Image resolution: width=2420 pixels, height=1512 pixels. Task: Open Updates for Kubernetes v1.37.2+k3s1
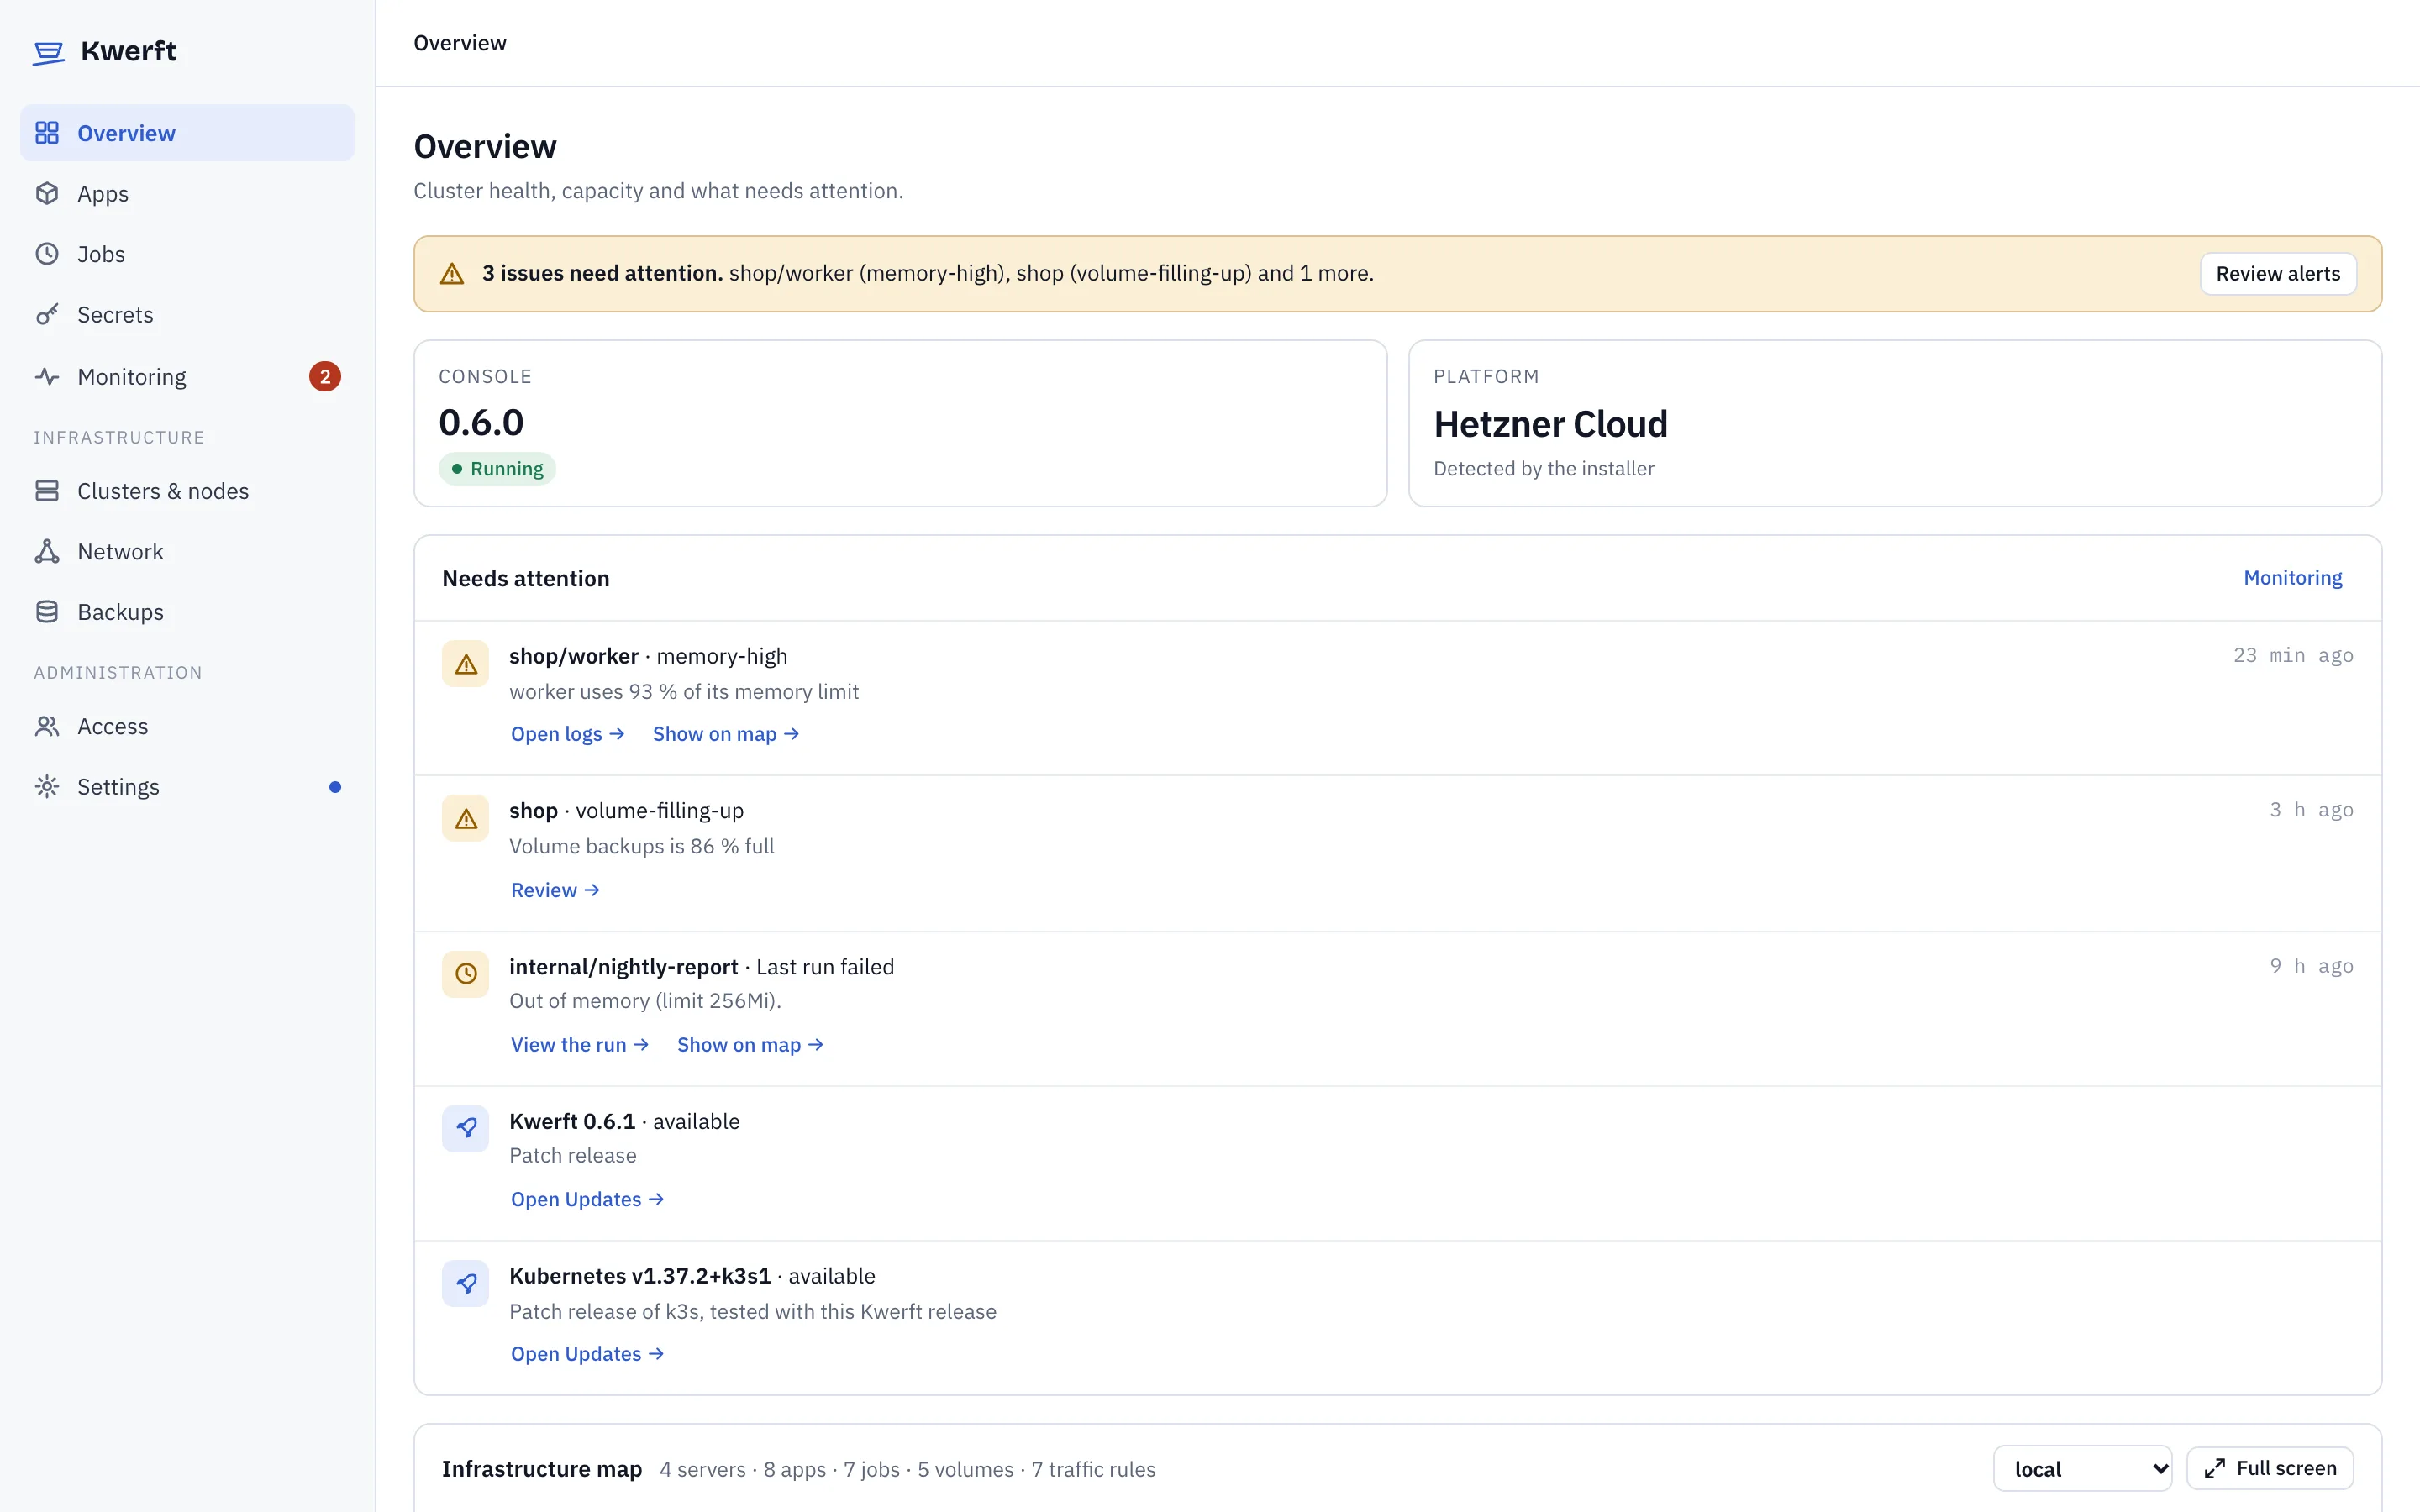click(x=587, y=1354)
